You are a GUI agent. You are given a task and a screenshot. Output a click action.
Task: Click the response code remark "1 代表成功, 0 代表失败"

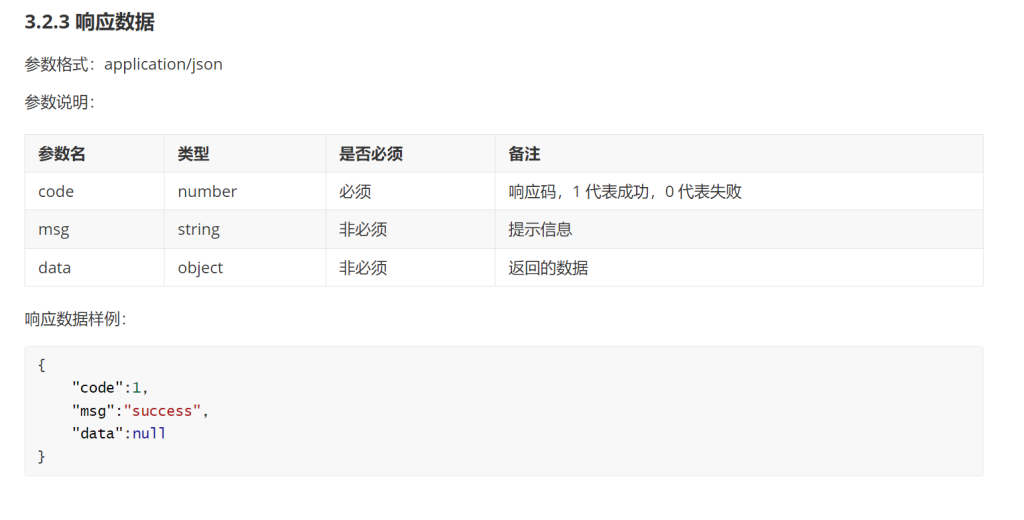coord(625,191)
